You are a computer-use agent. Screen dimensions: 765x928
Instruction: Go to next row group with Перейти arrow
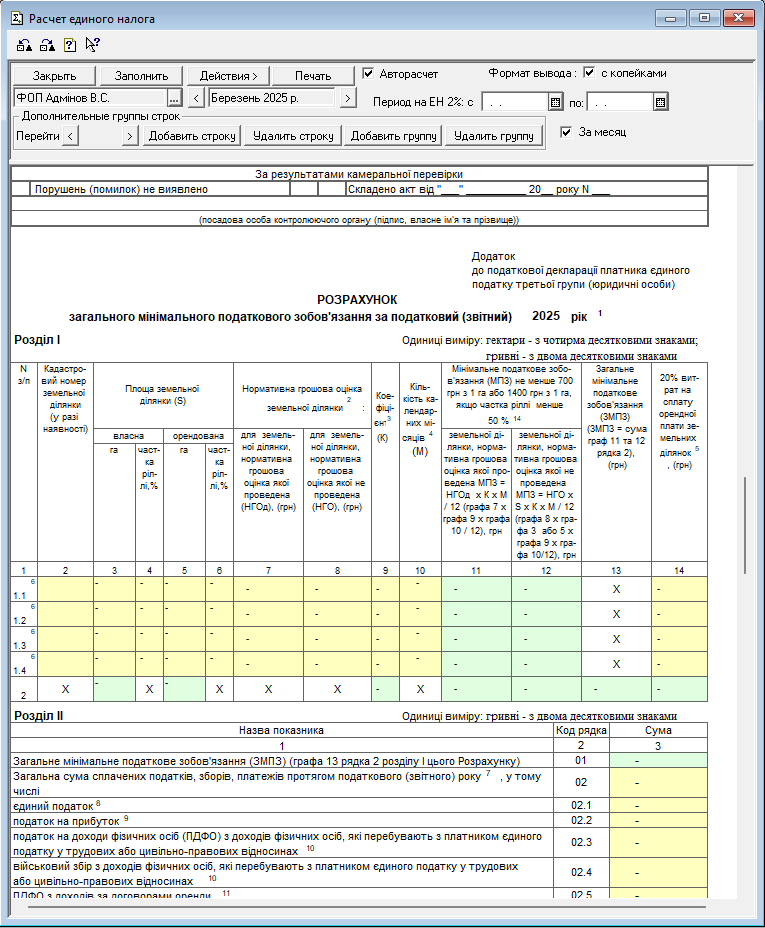(130, 136)
